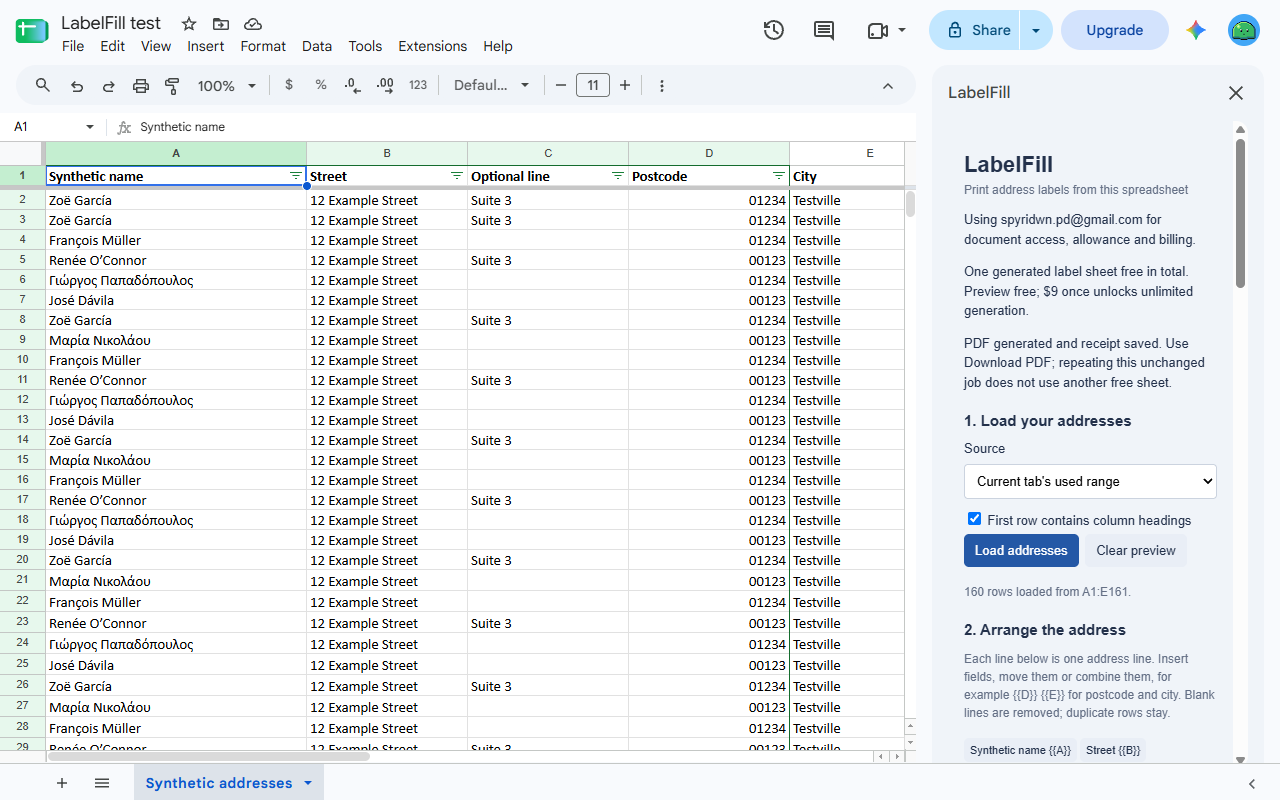This screenshot has width=1280, height=800.
Task: Click the Undo arrow
Action: click(x=77, y=86)
